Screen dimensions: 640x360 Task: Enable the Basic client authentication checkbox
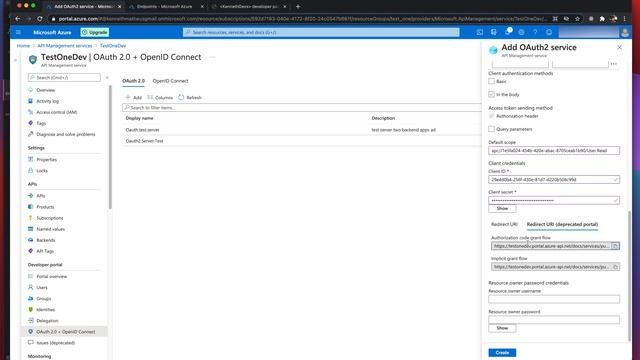491,81
